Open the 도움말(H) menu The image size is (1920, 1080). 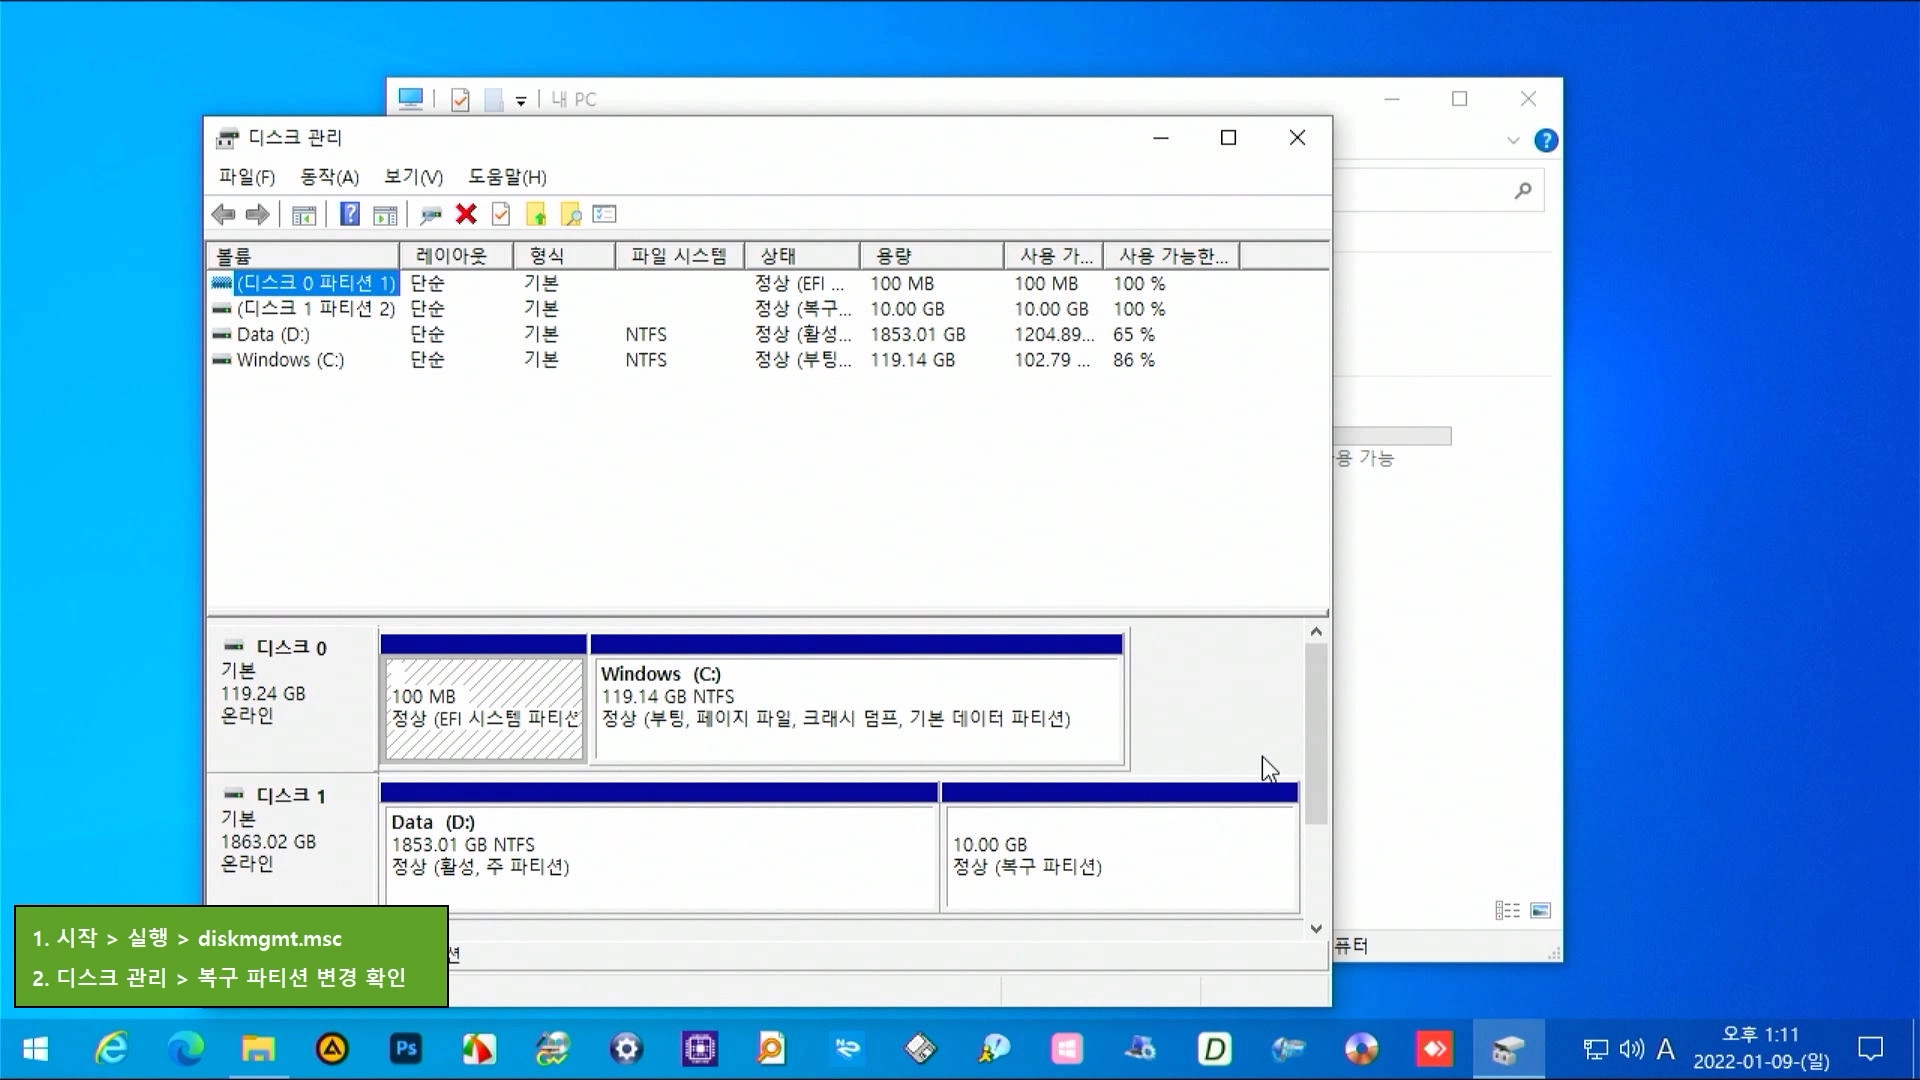click(507, 177)
